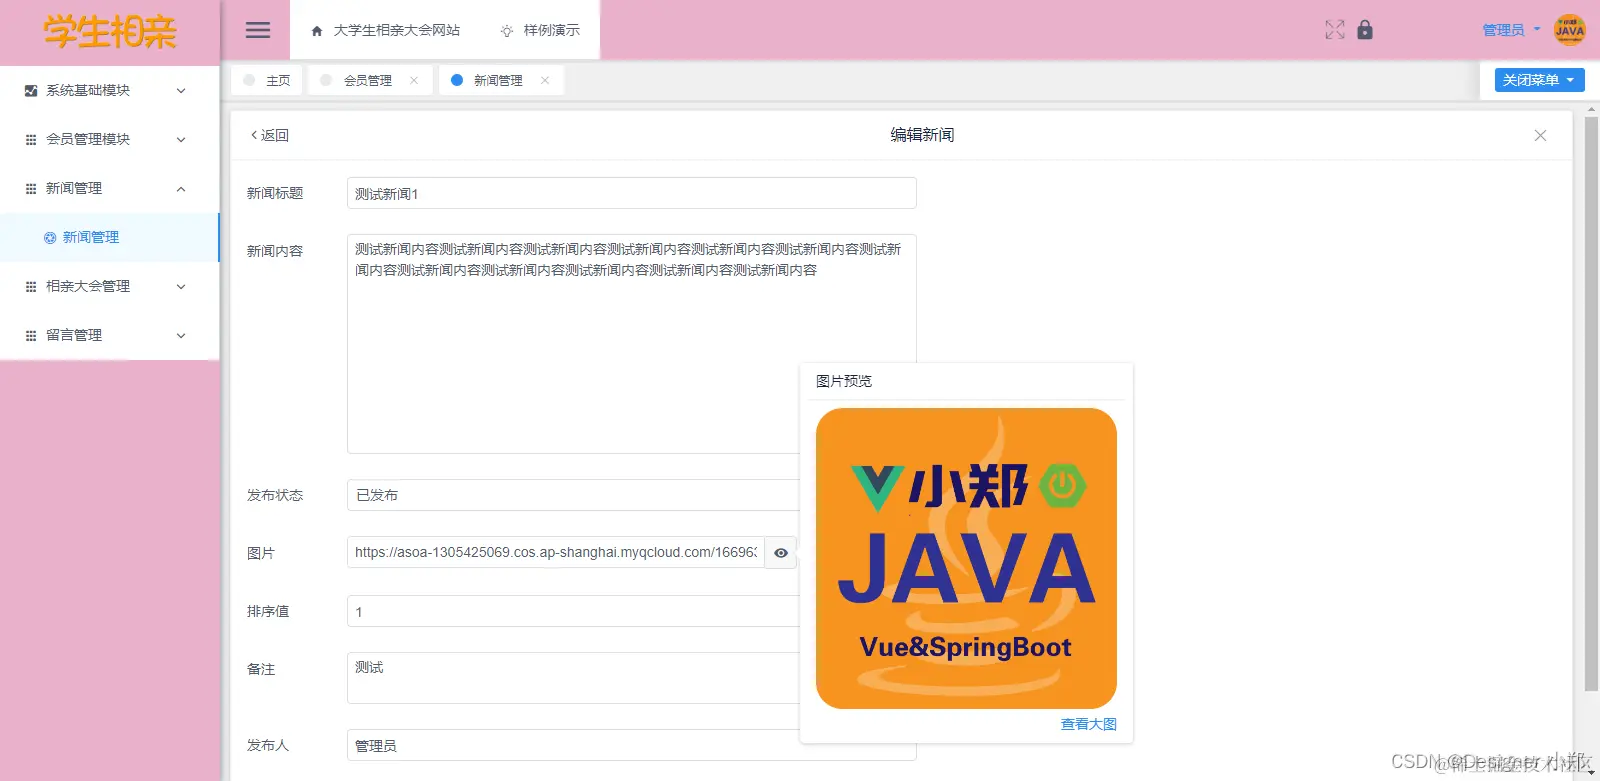Click 查看大图 link in preview
This screenshot has height=781, width=1600.
[1088, 724]
